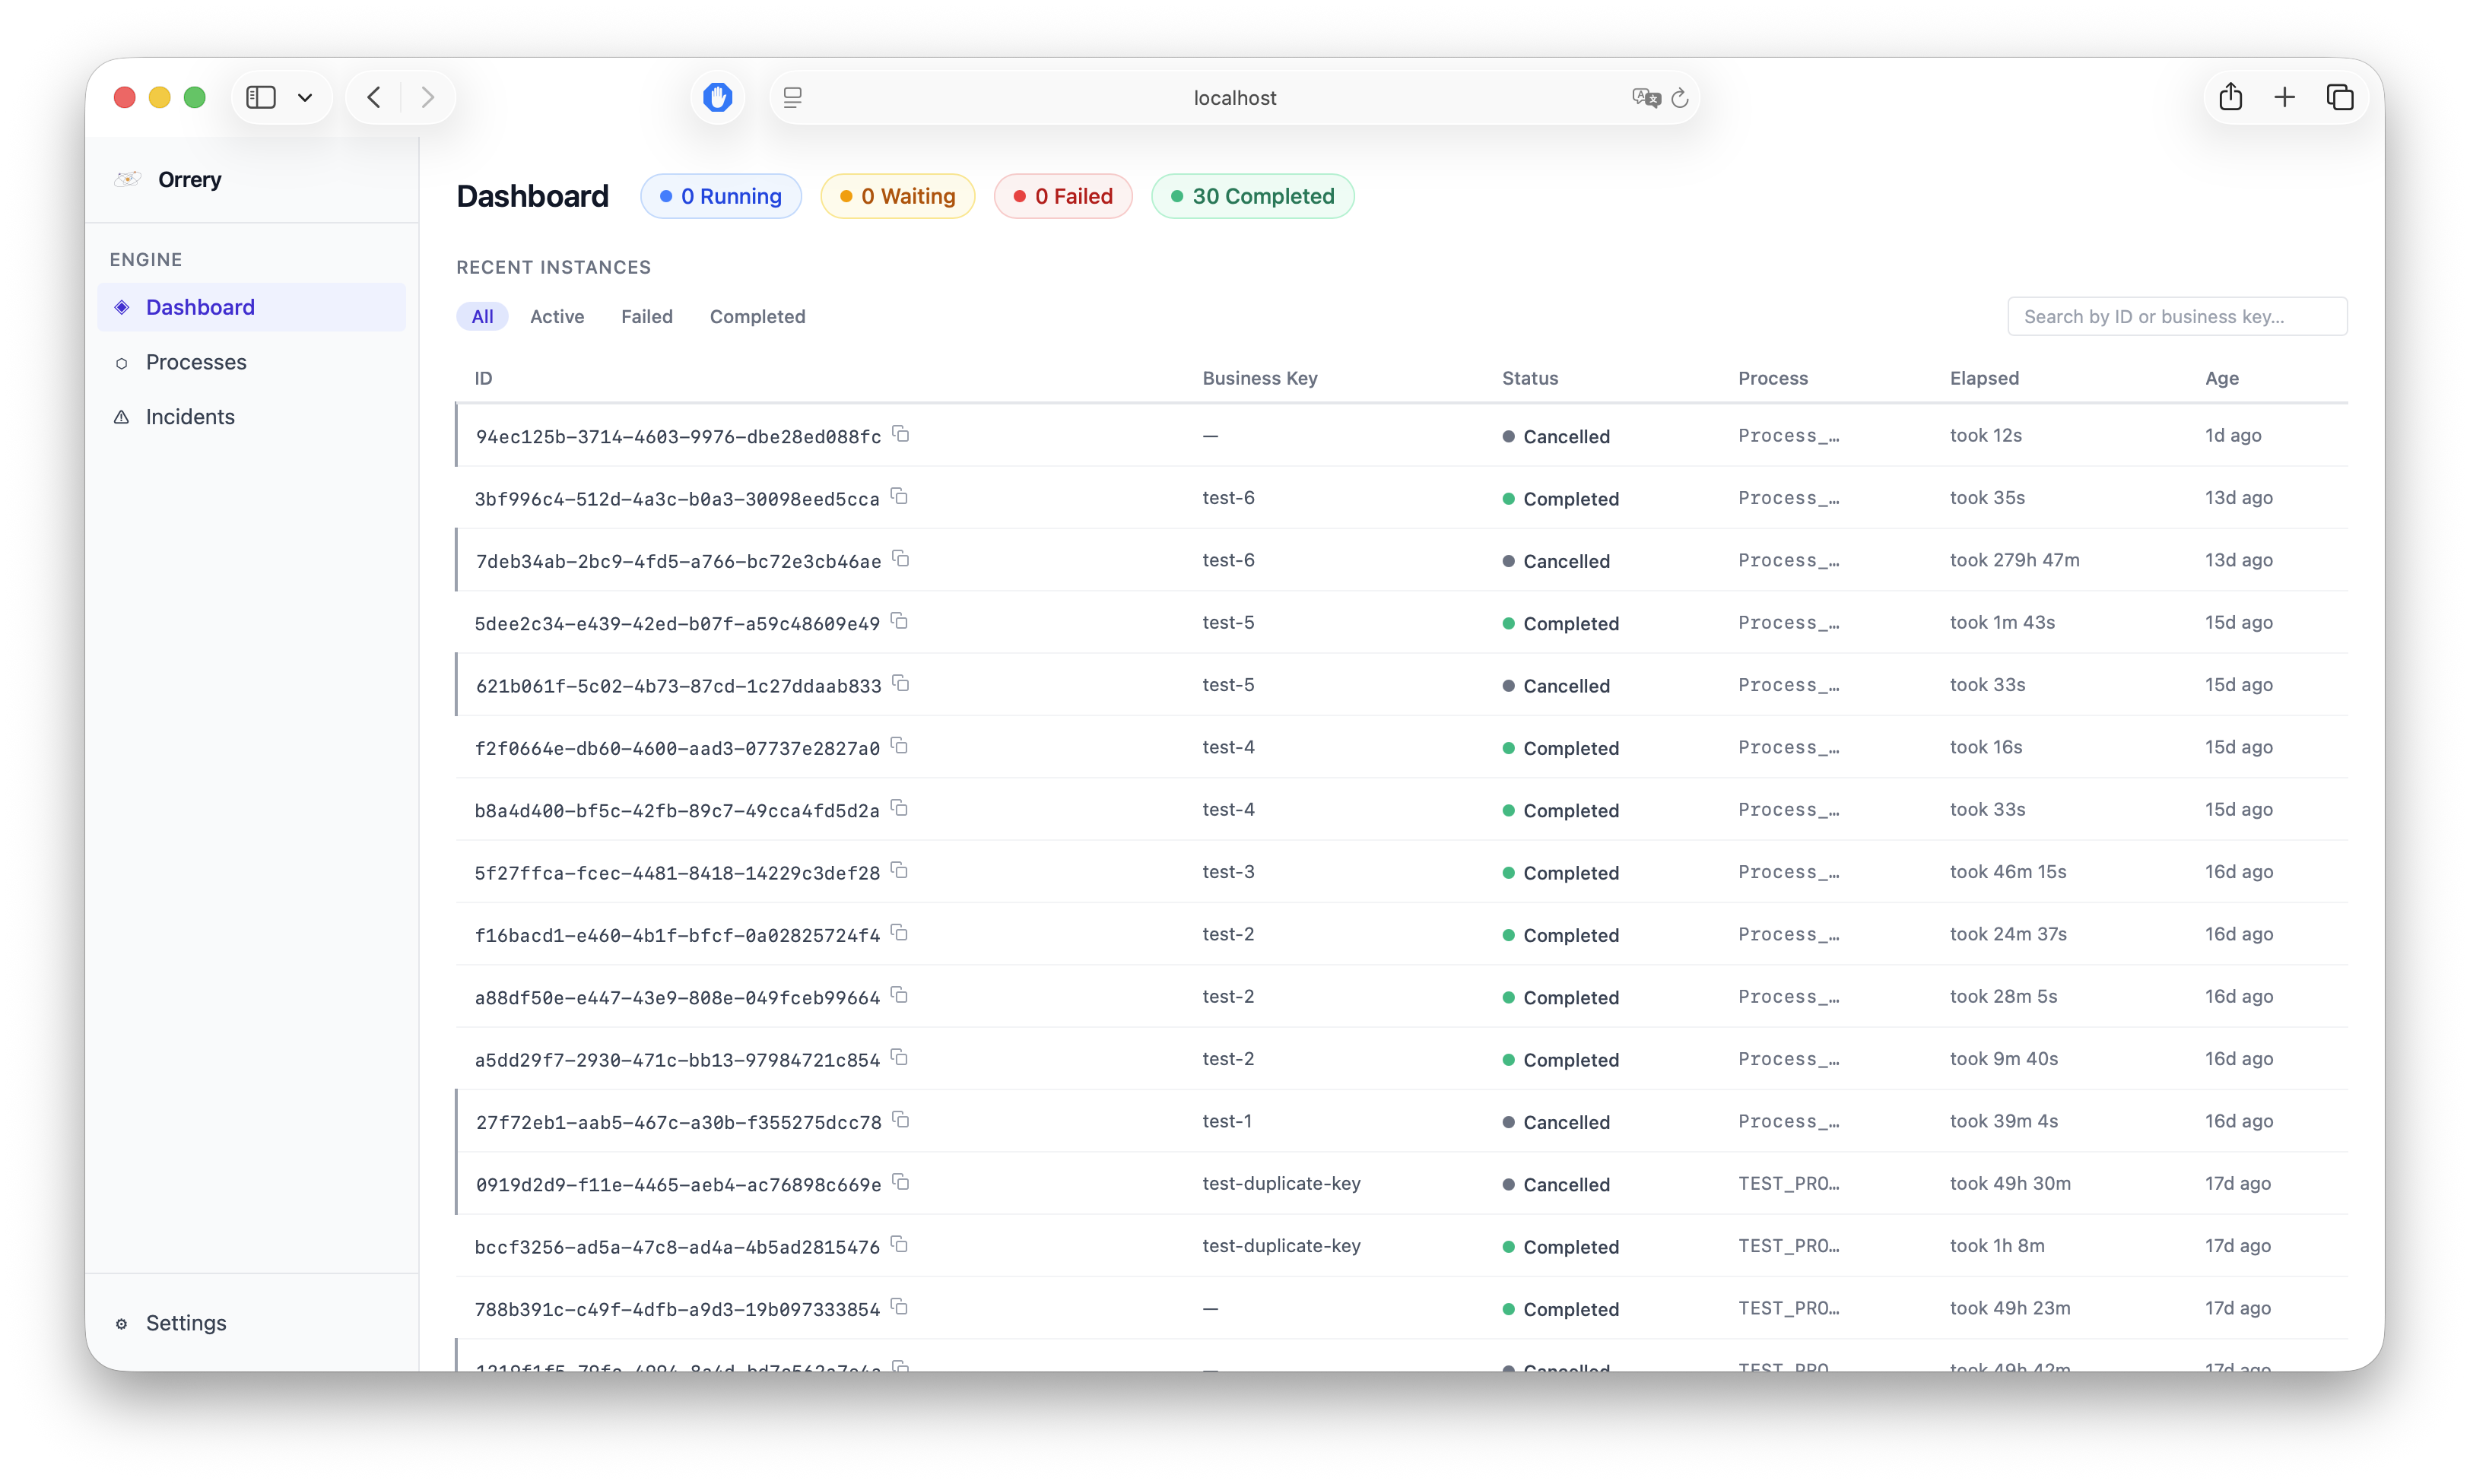Image resolution: width=2470 pixels, height=1484 pixels.
Task: Open instance 7deb34ab row
Action: (678, 561)
